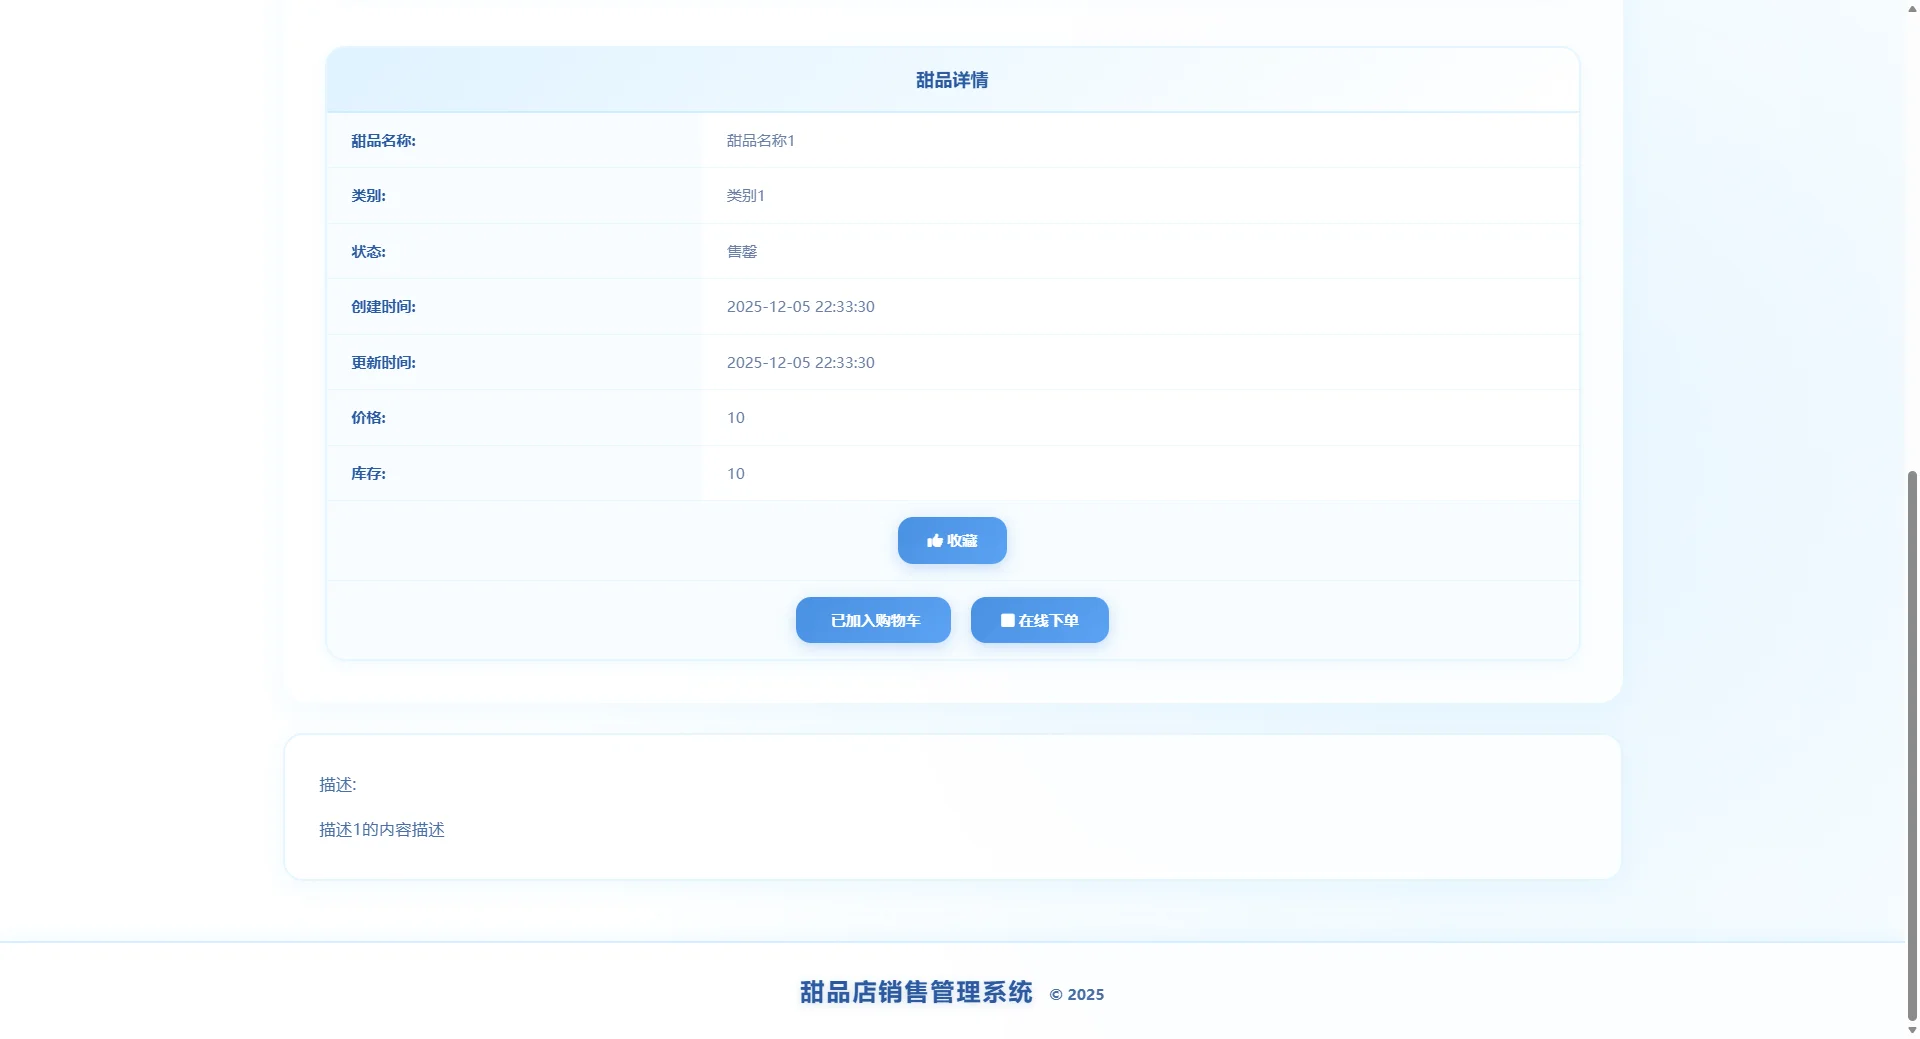Click the 库存 stock value 10

(735, 473)
